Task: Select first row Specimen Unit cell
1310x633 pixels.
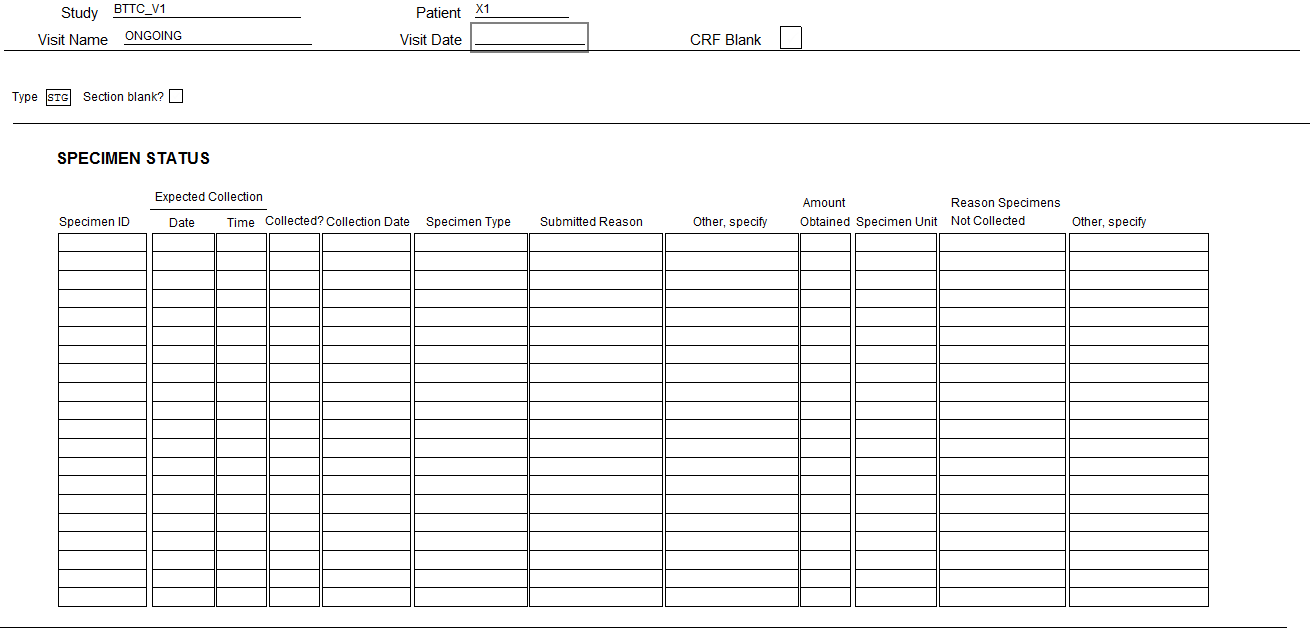Action: click(895, 242)
